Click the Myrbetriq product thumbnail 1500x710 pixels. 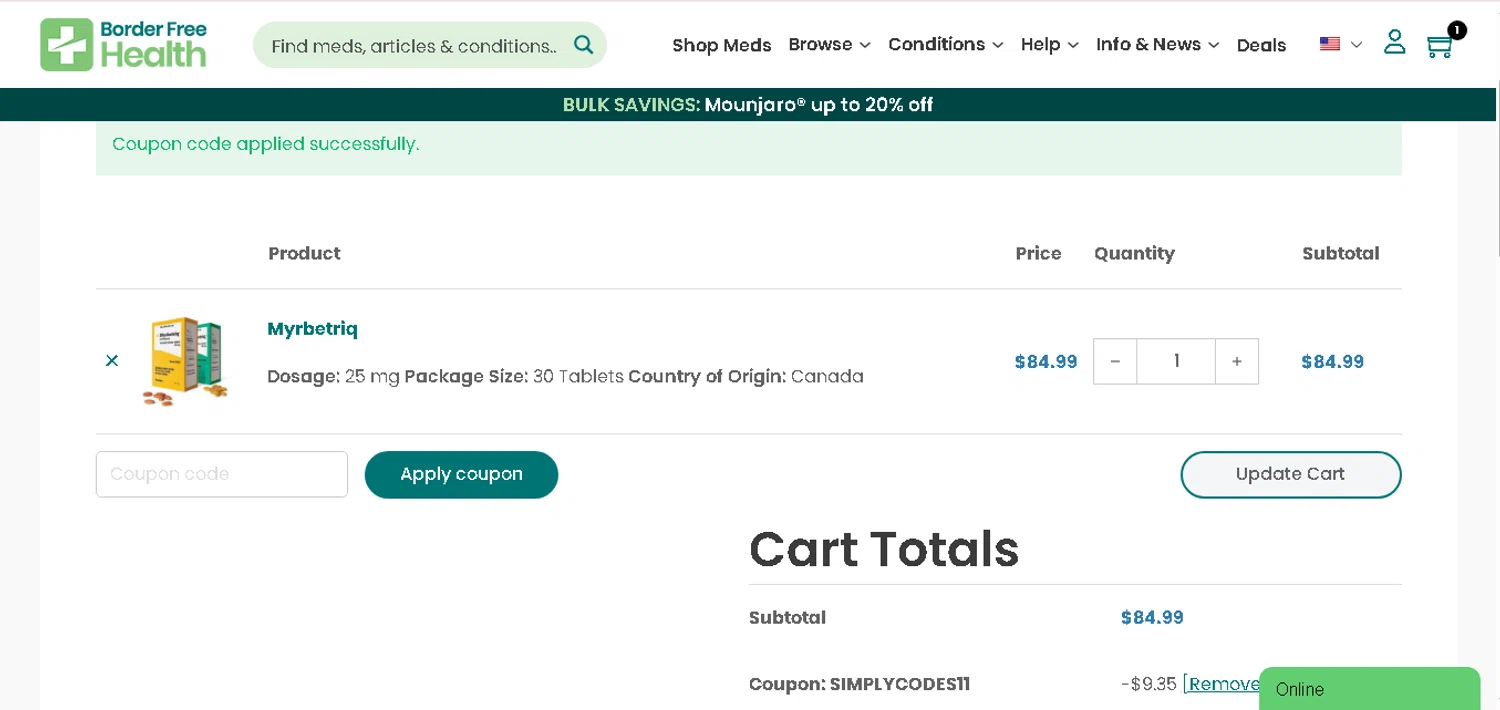pos(185,360)
